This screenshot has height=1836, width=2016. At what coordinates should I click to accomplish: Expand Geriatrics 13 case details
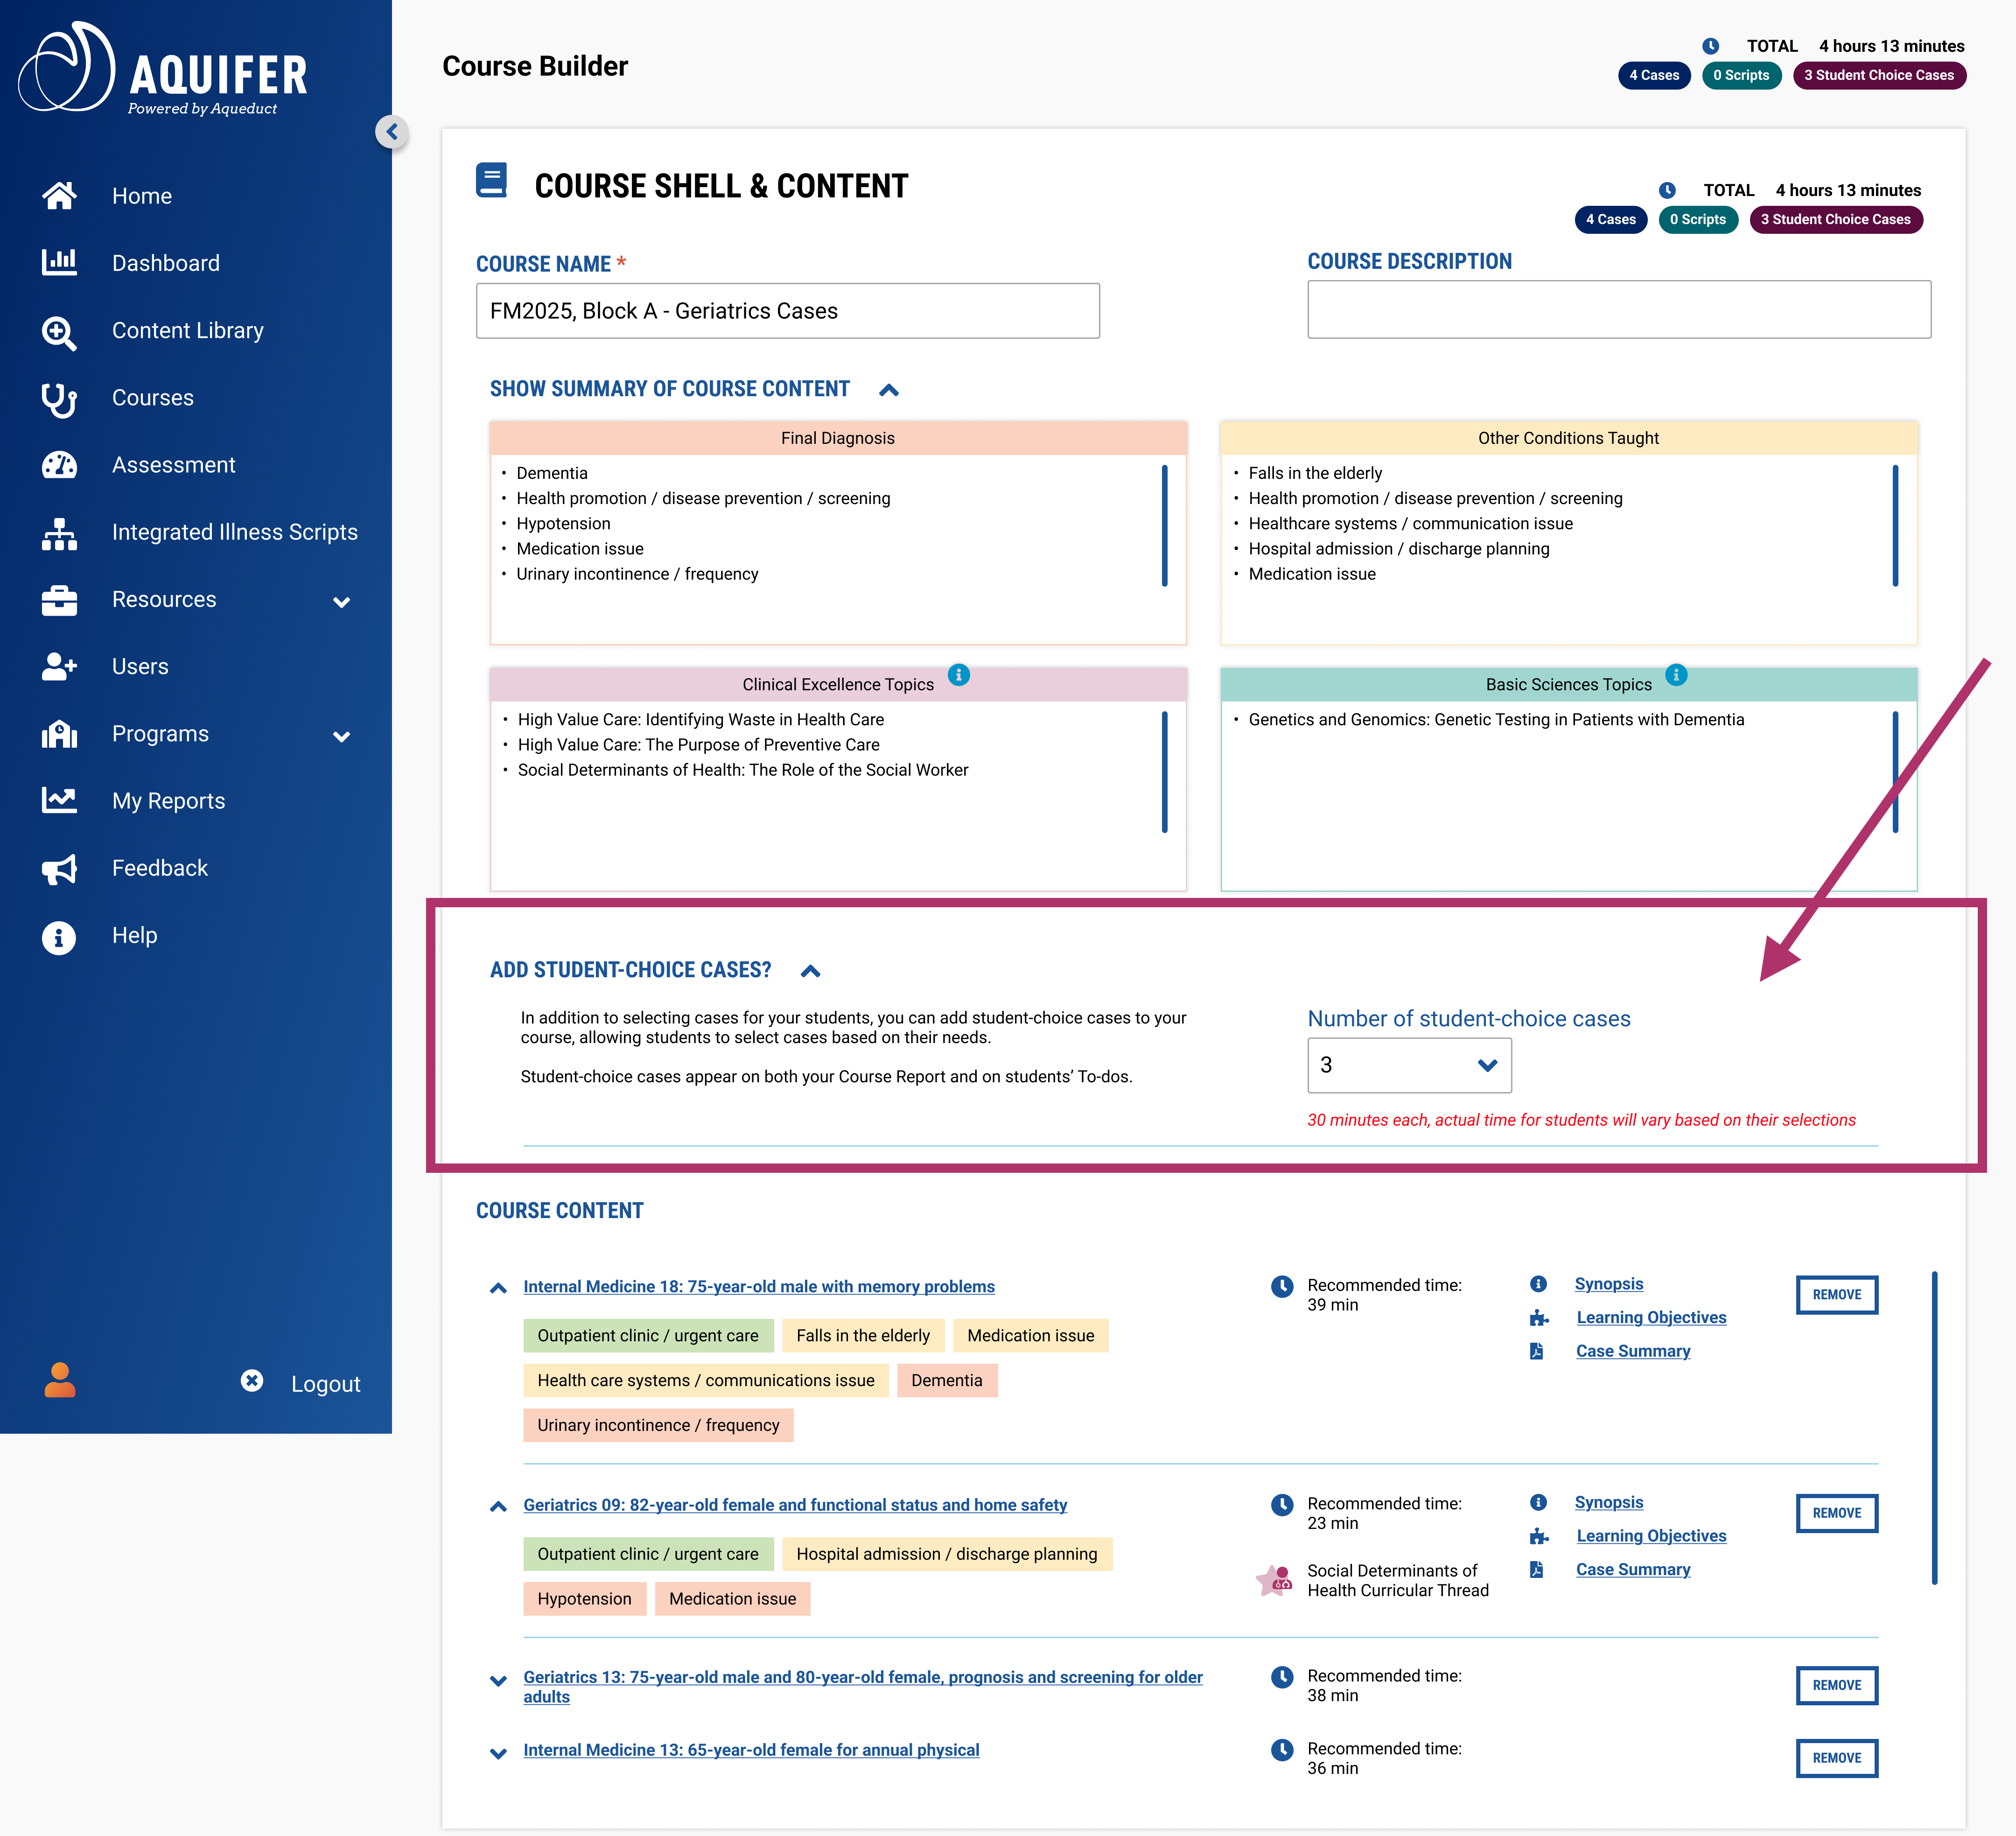coord(498,1681)
